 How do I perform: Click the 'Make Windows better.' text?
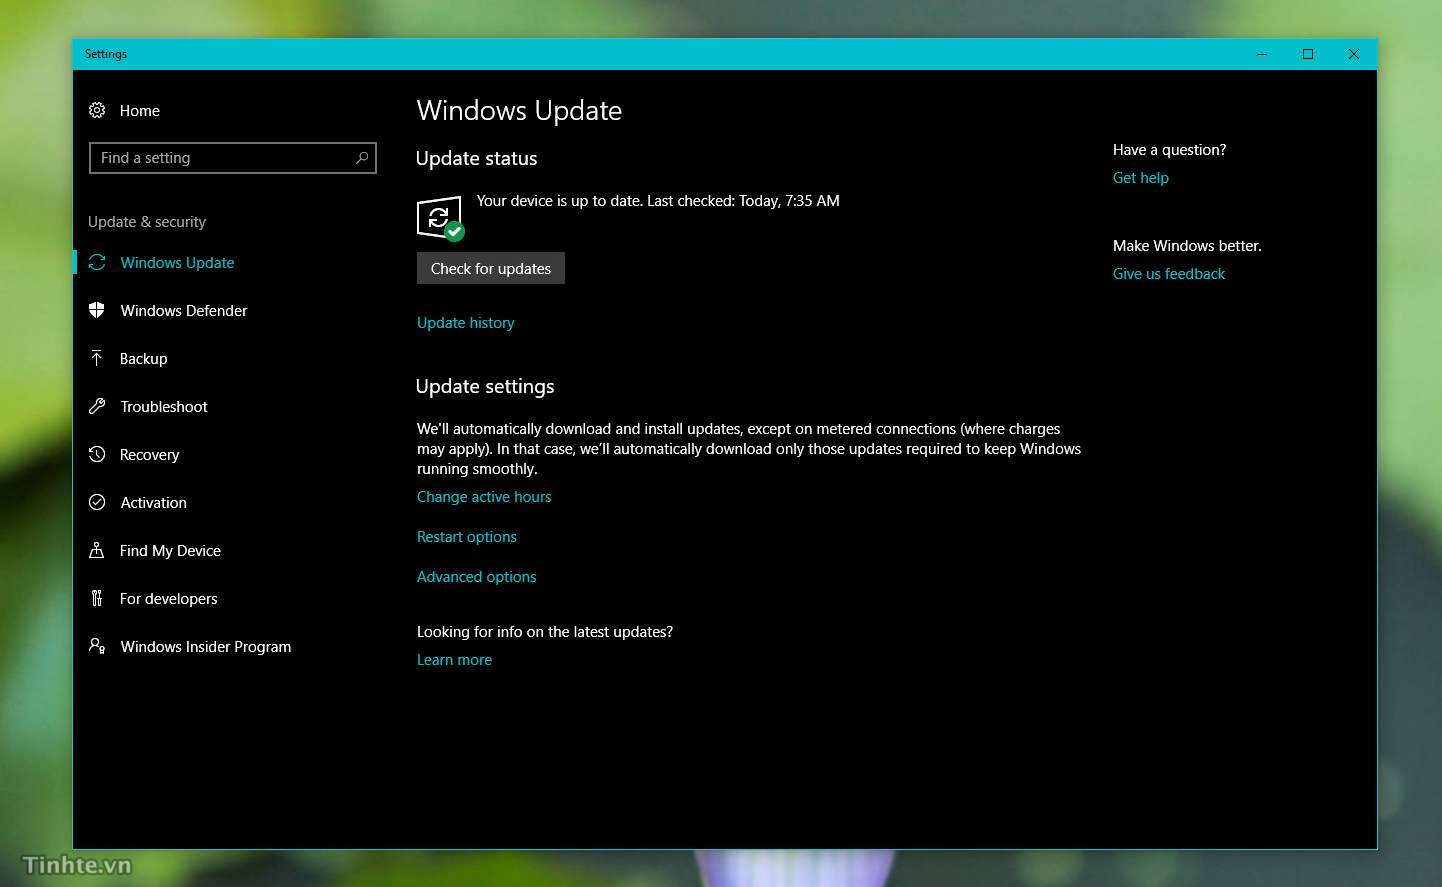click(x=1187, y=246)
